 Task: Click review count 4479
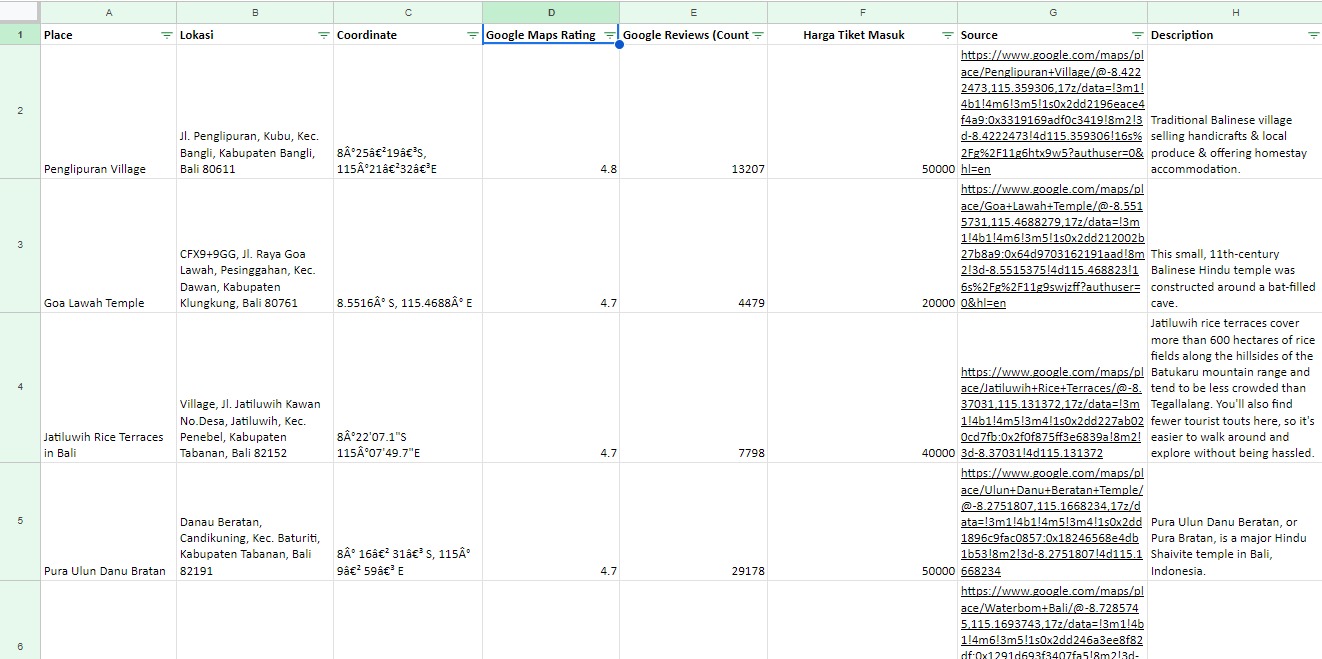pos(693,246)
